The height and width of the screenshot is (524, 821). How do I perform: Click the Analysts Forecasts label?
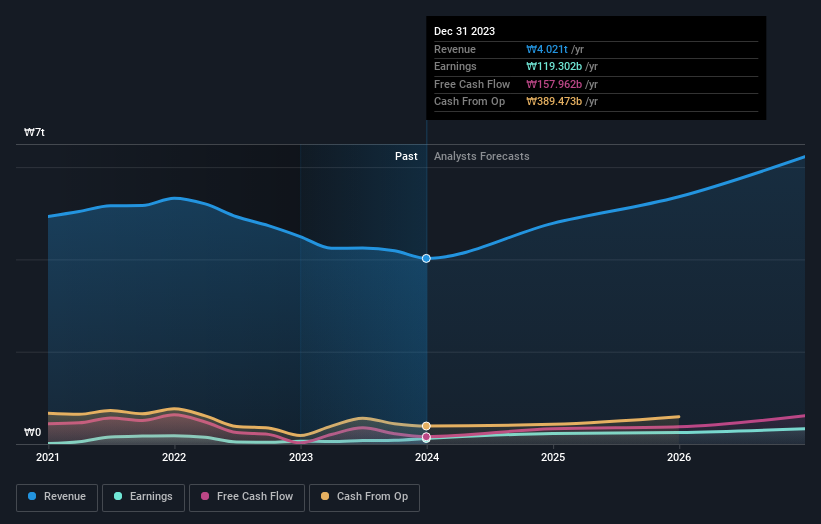click(482, 157)
